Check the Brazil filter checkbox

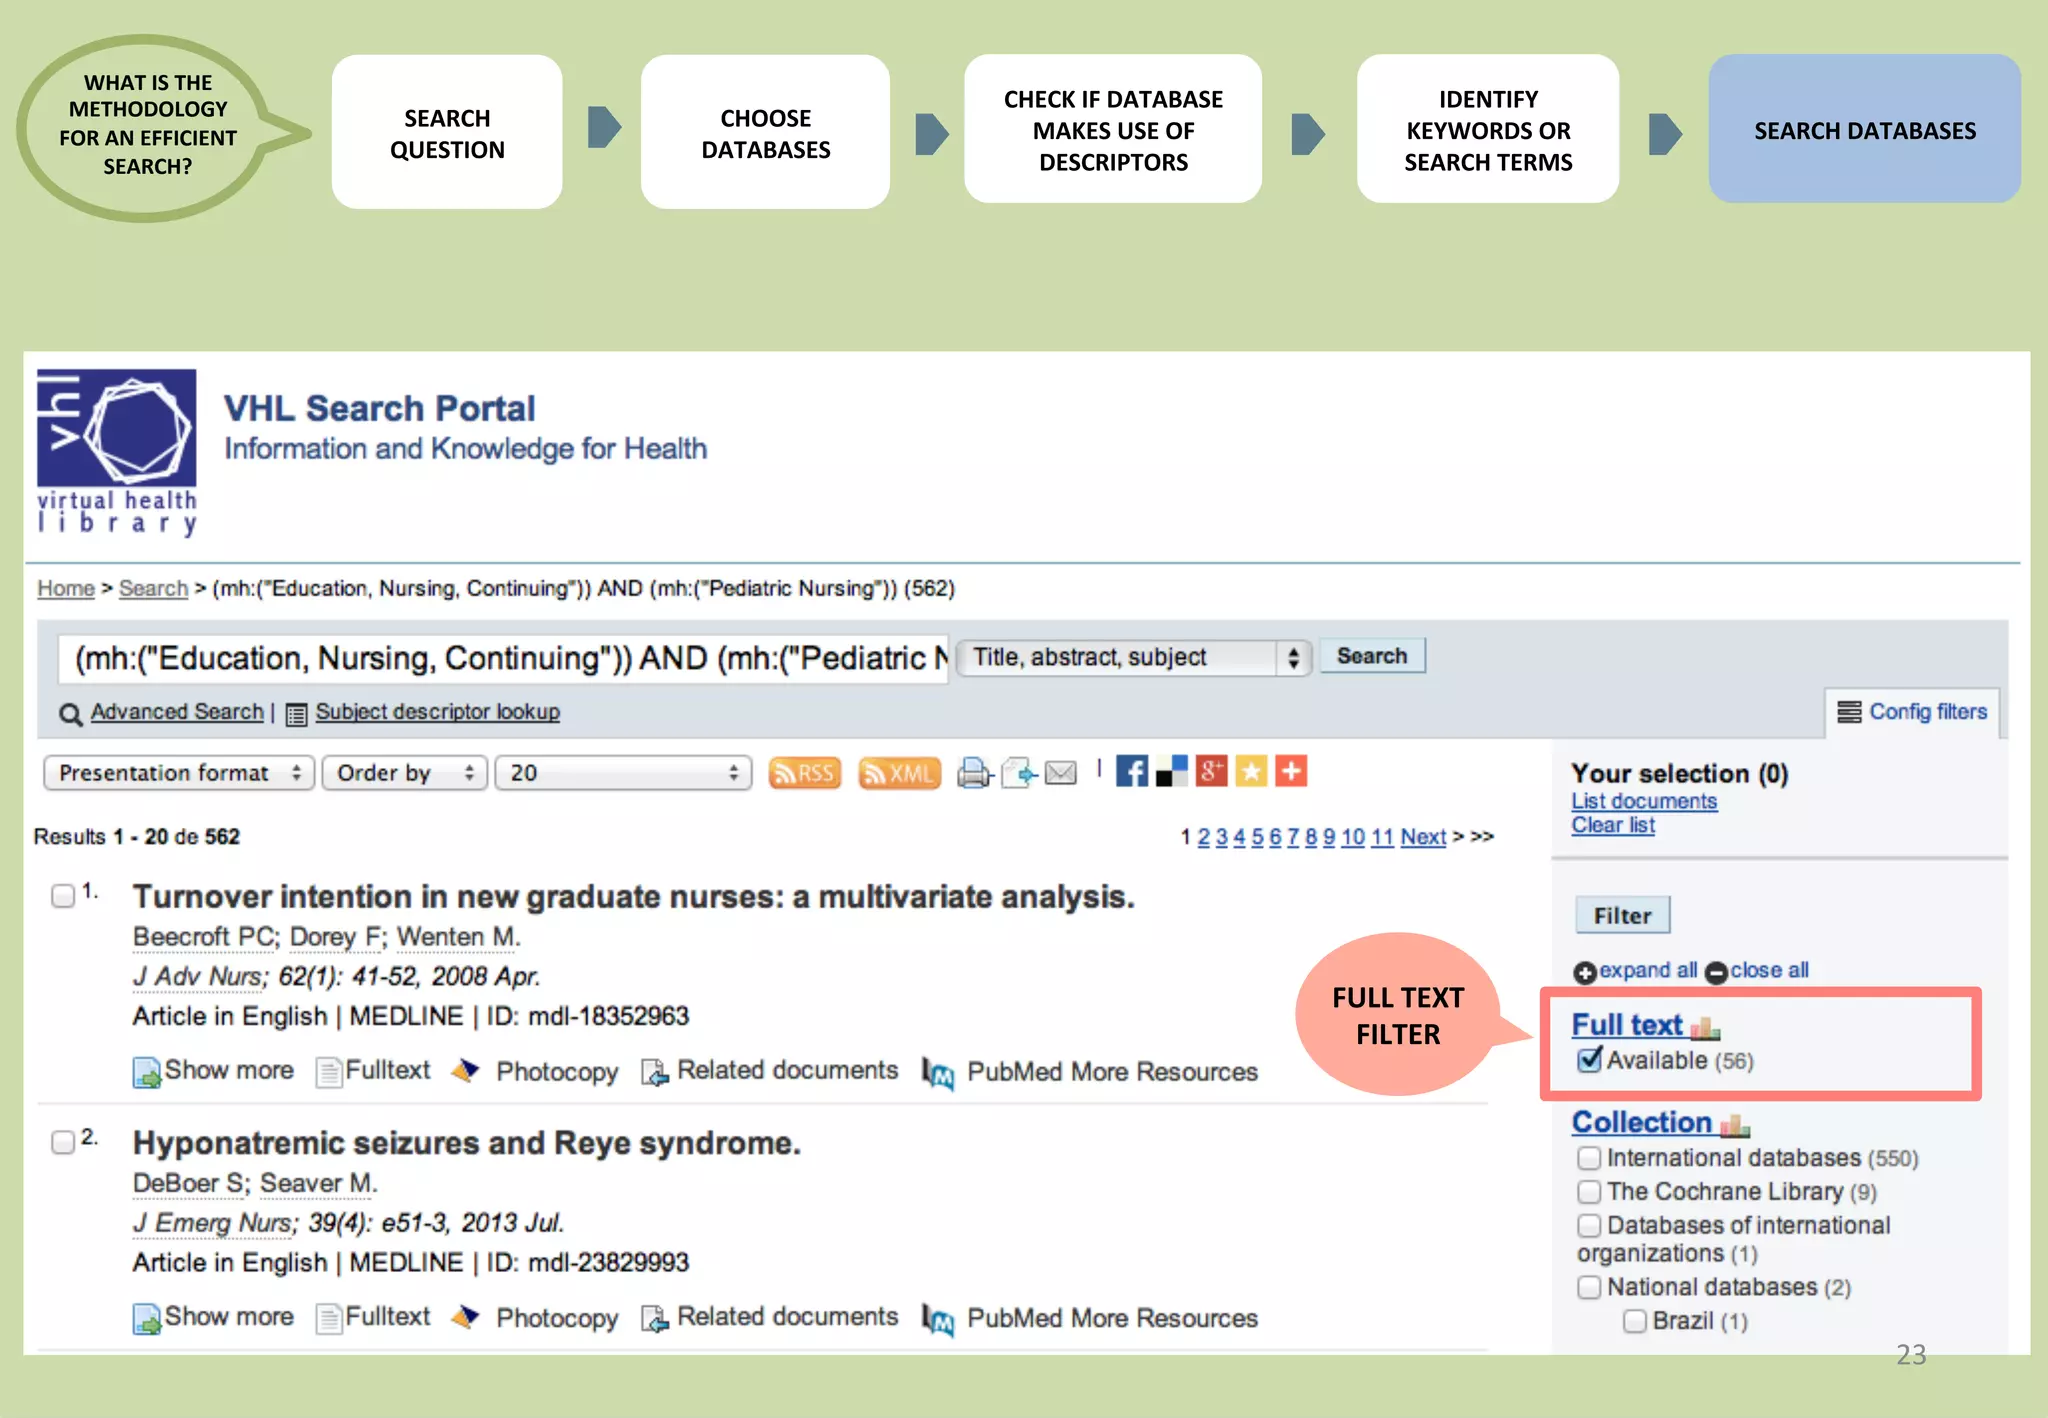(x=1635, y=1321)
